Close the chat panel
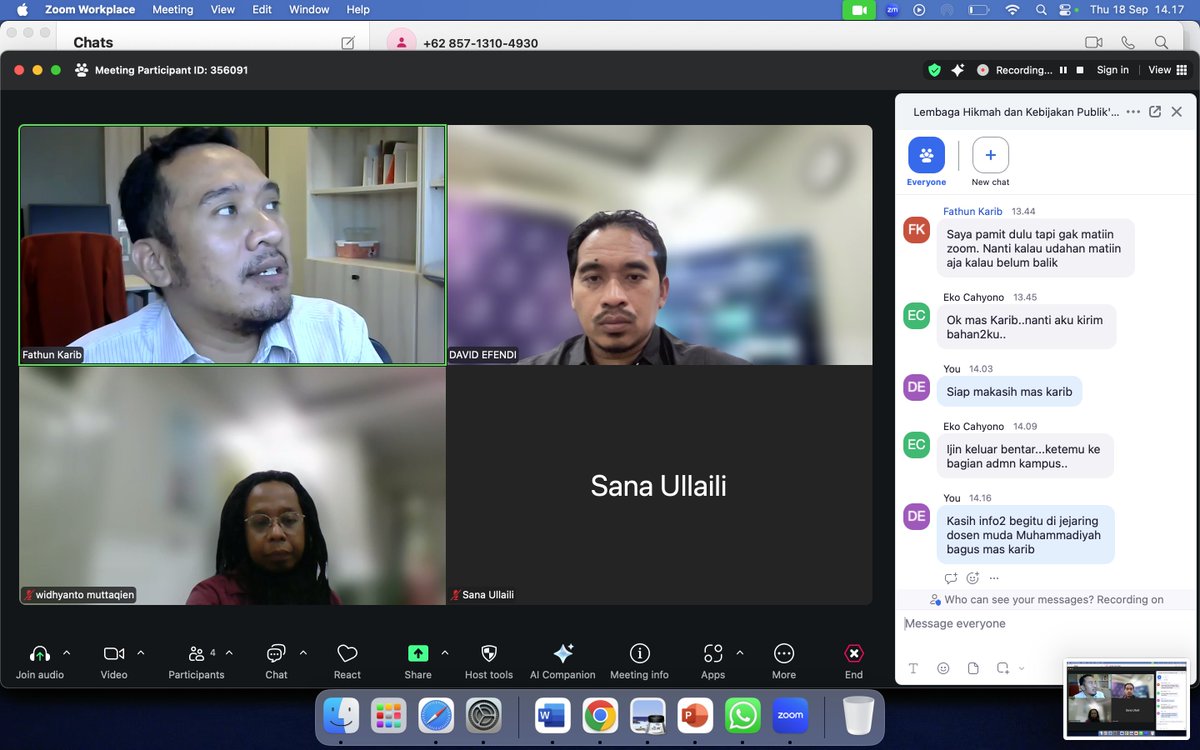The image size is (1200, 750). (x=1177, y=112)
